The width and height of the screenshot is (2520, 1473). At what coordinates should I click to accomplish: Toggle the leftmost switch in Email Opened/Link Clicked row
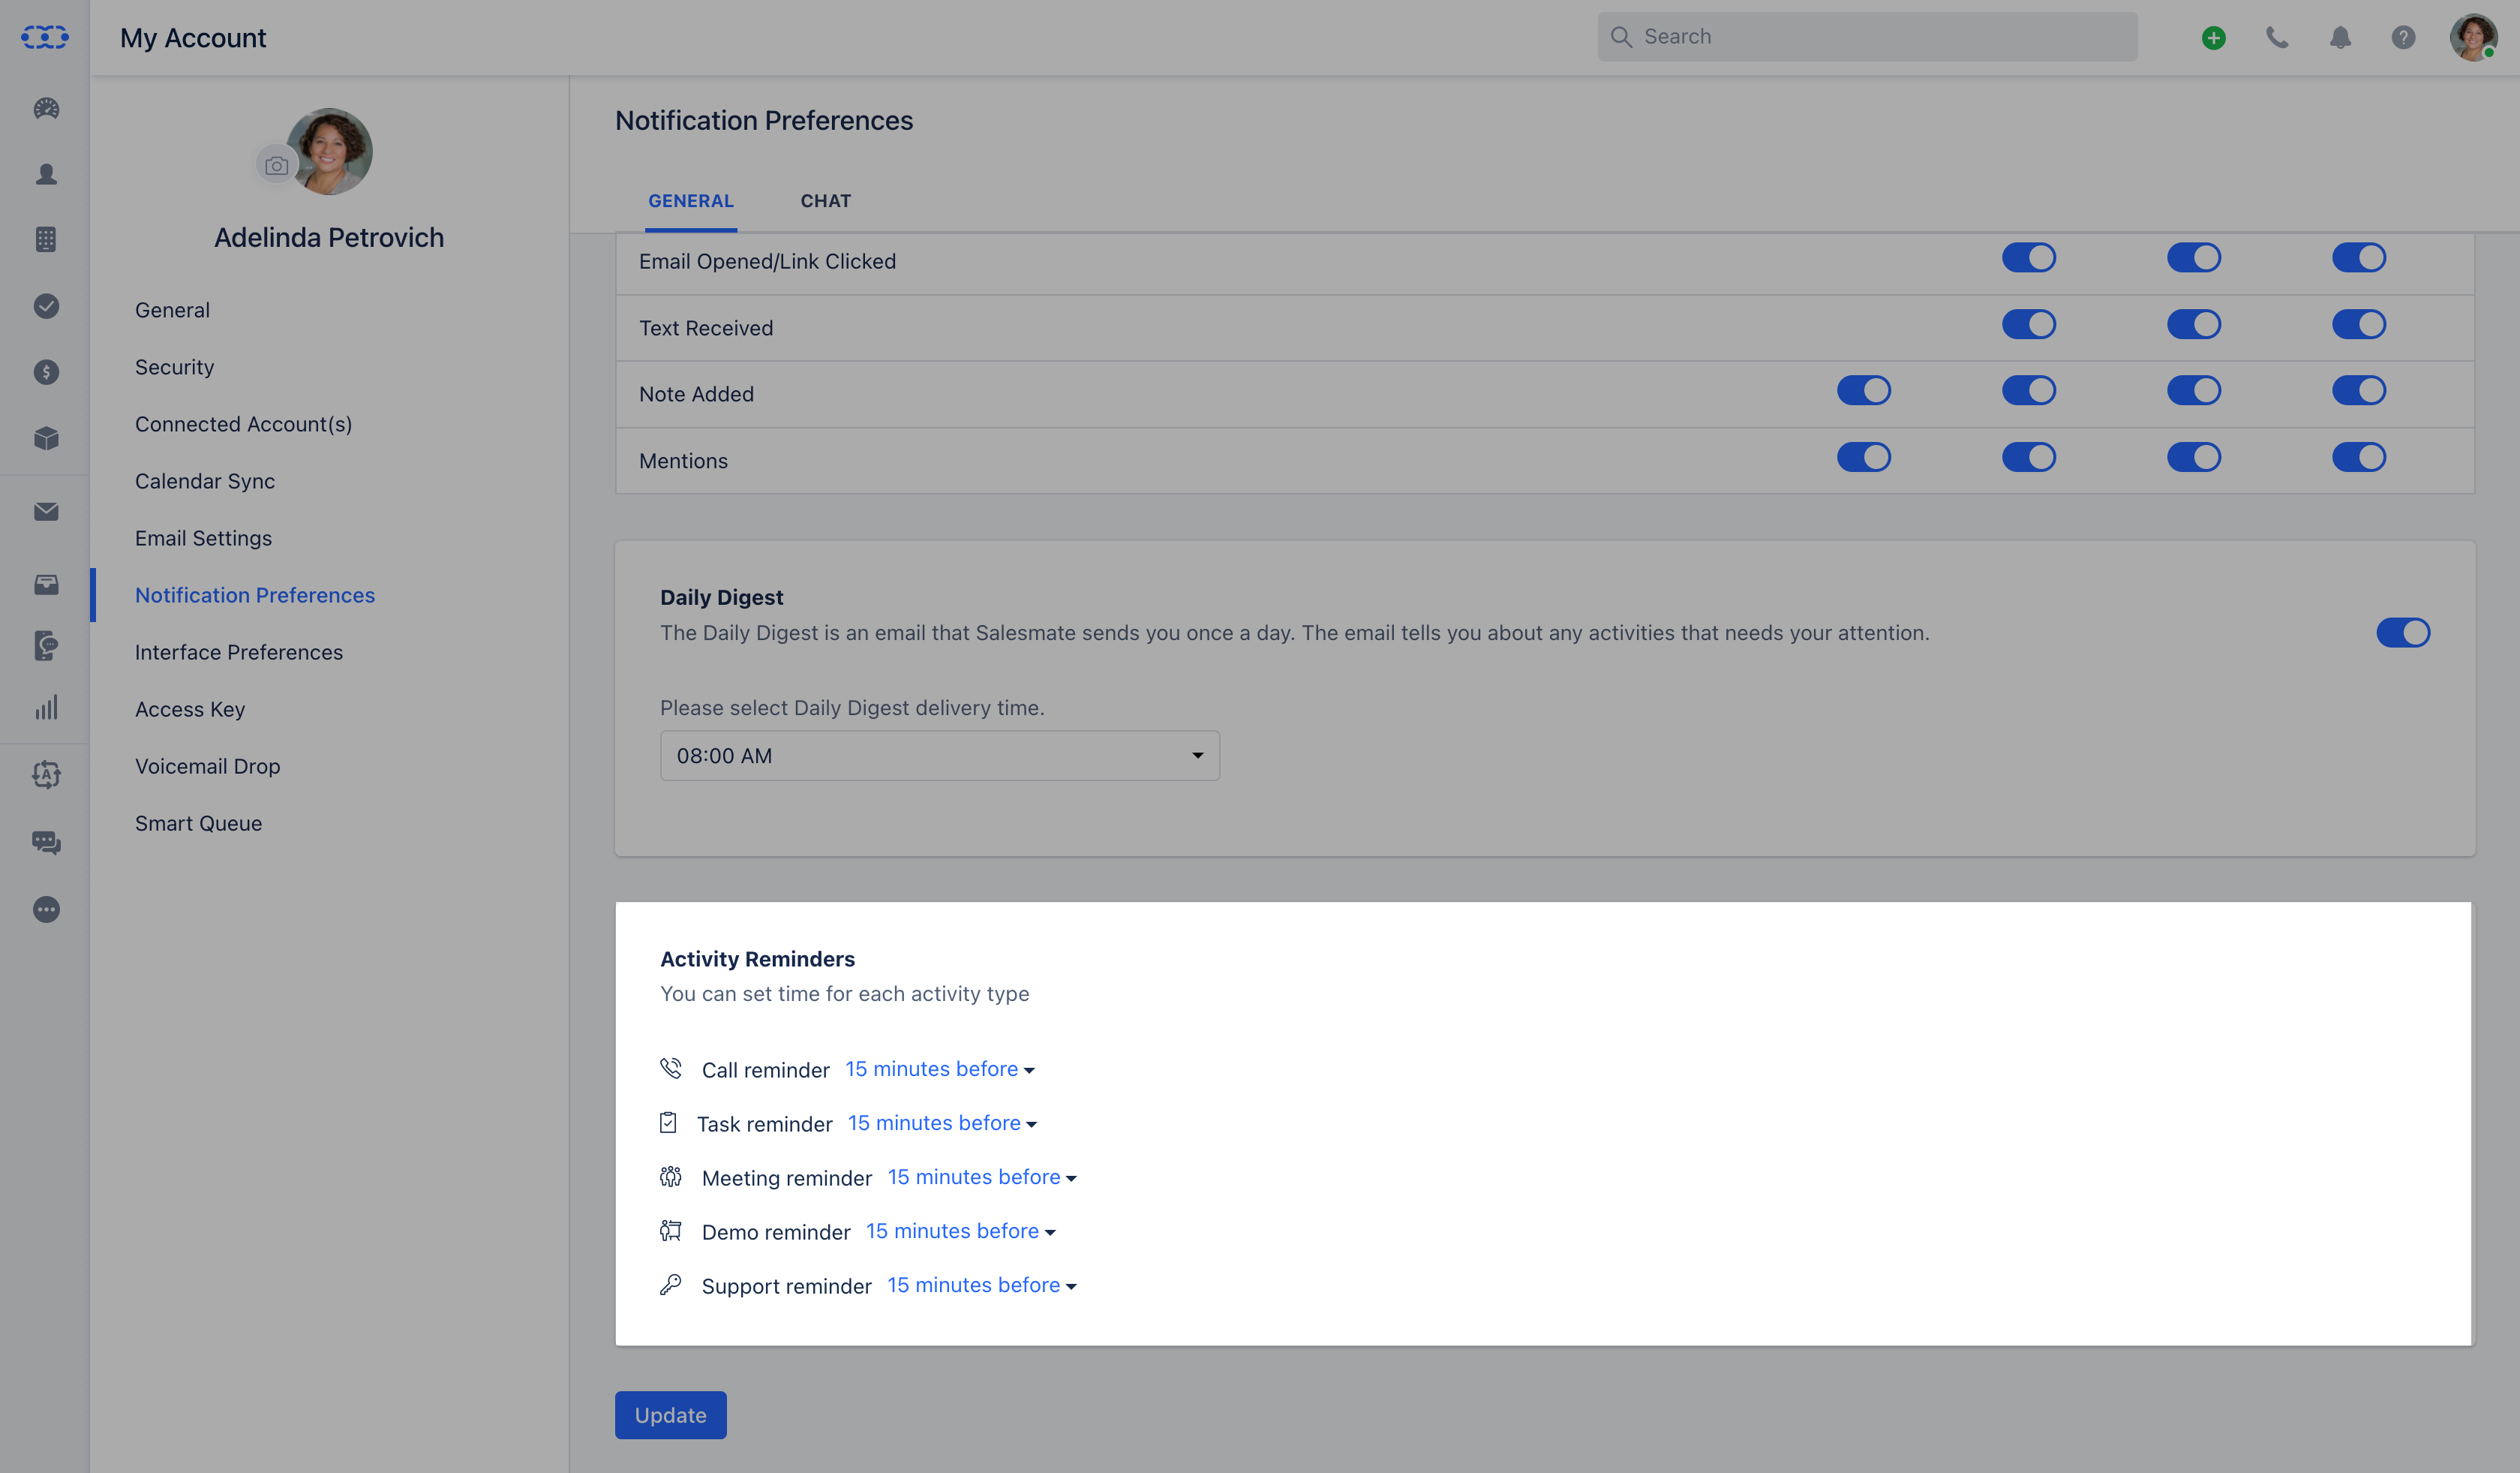coord(2028,257)
